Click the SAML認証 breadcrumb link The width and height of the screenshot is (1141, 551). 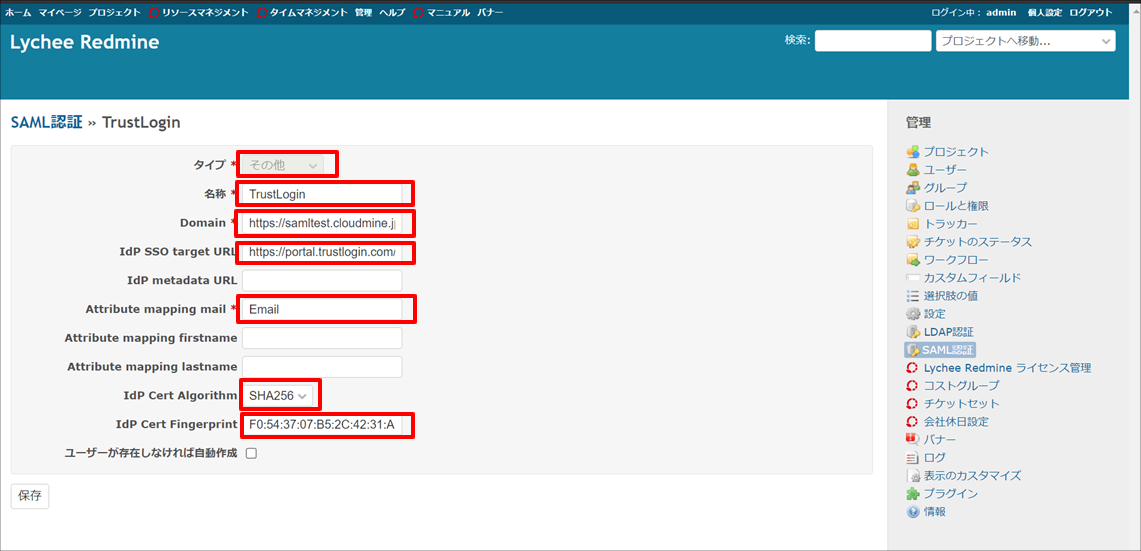click(x=47, y=122)
